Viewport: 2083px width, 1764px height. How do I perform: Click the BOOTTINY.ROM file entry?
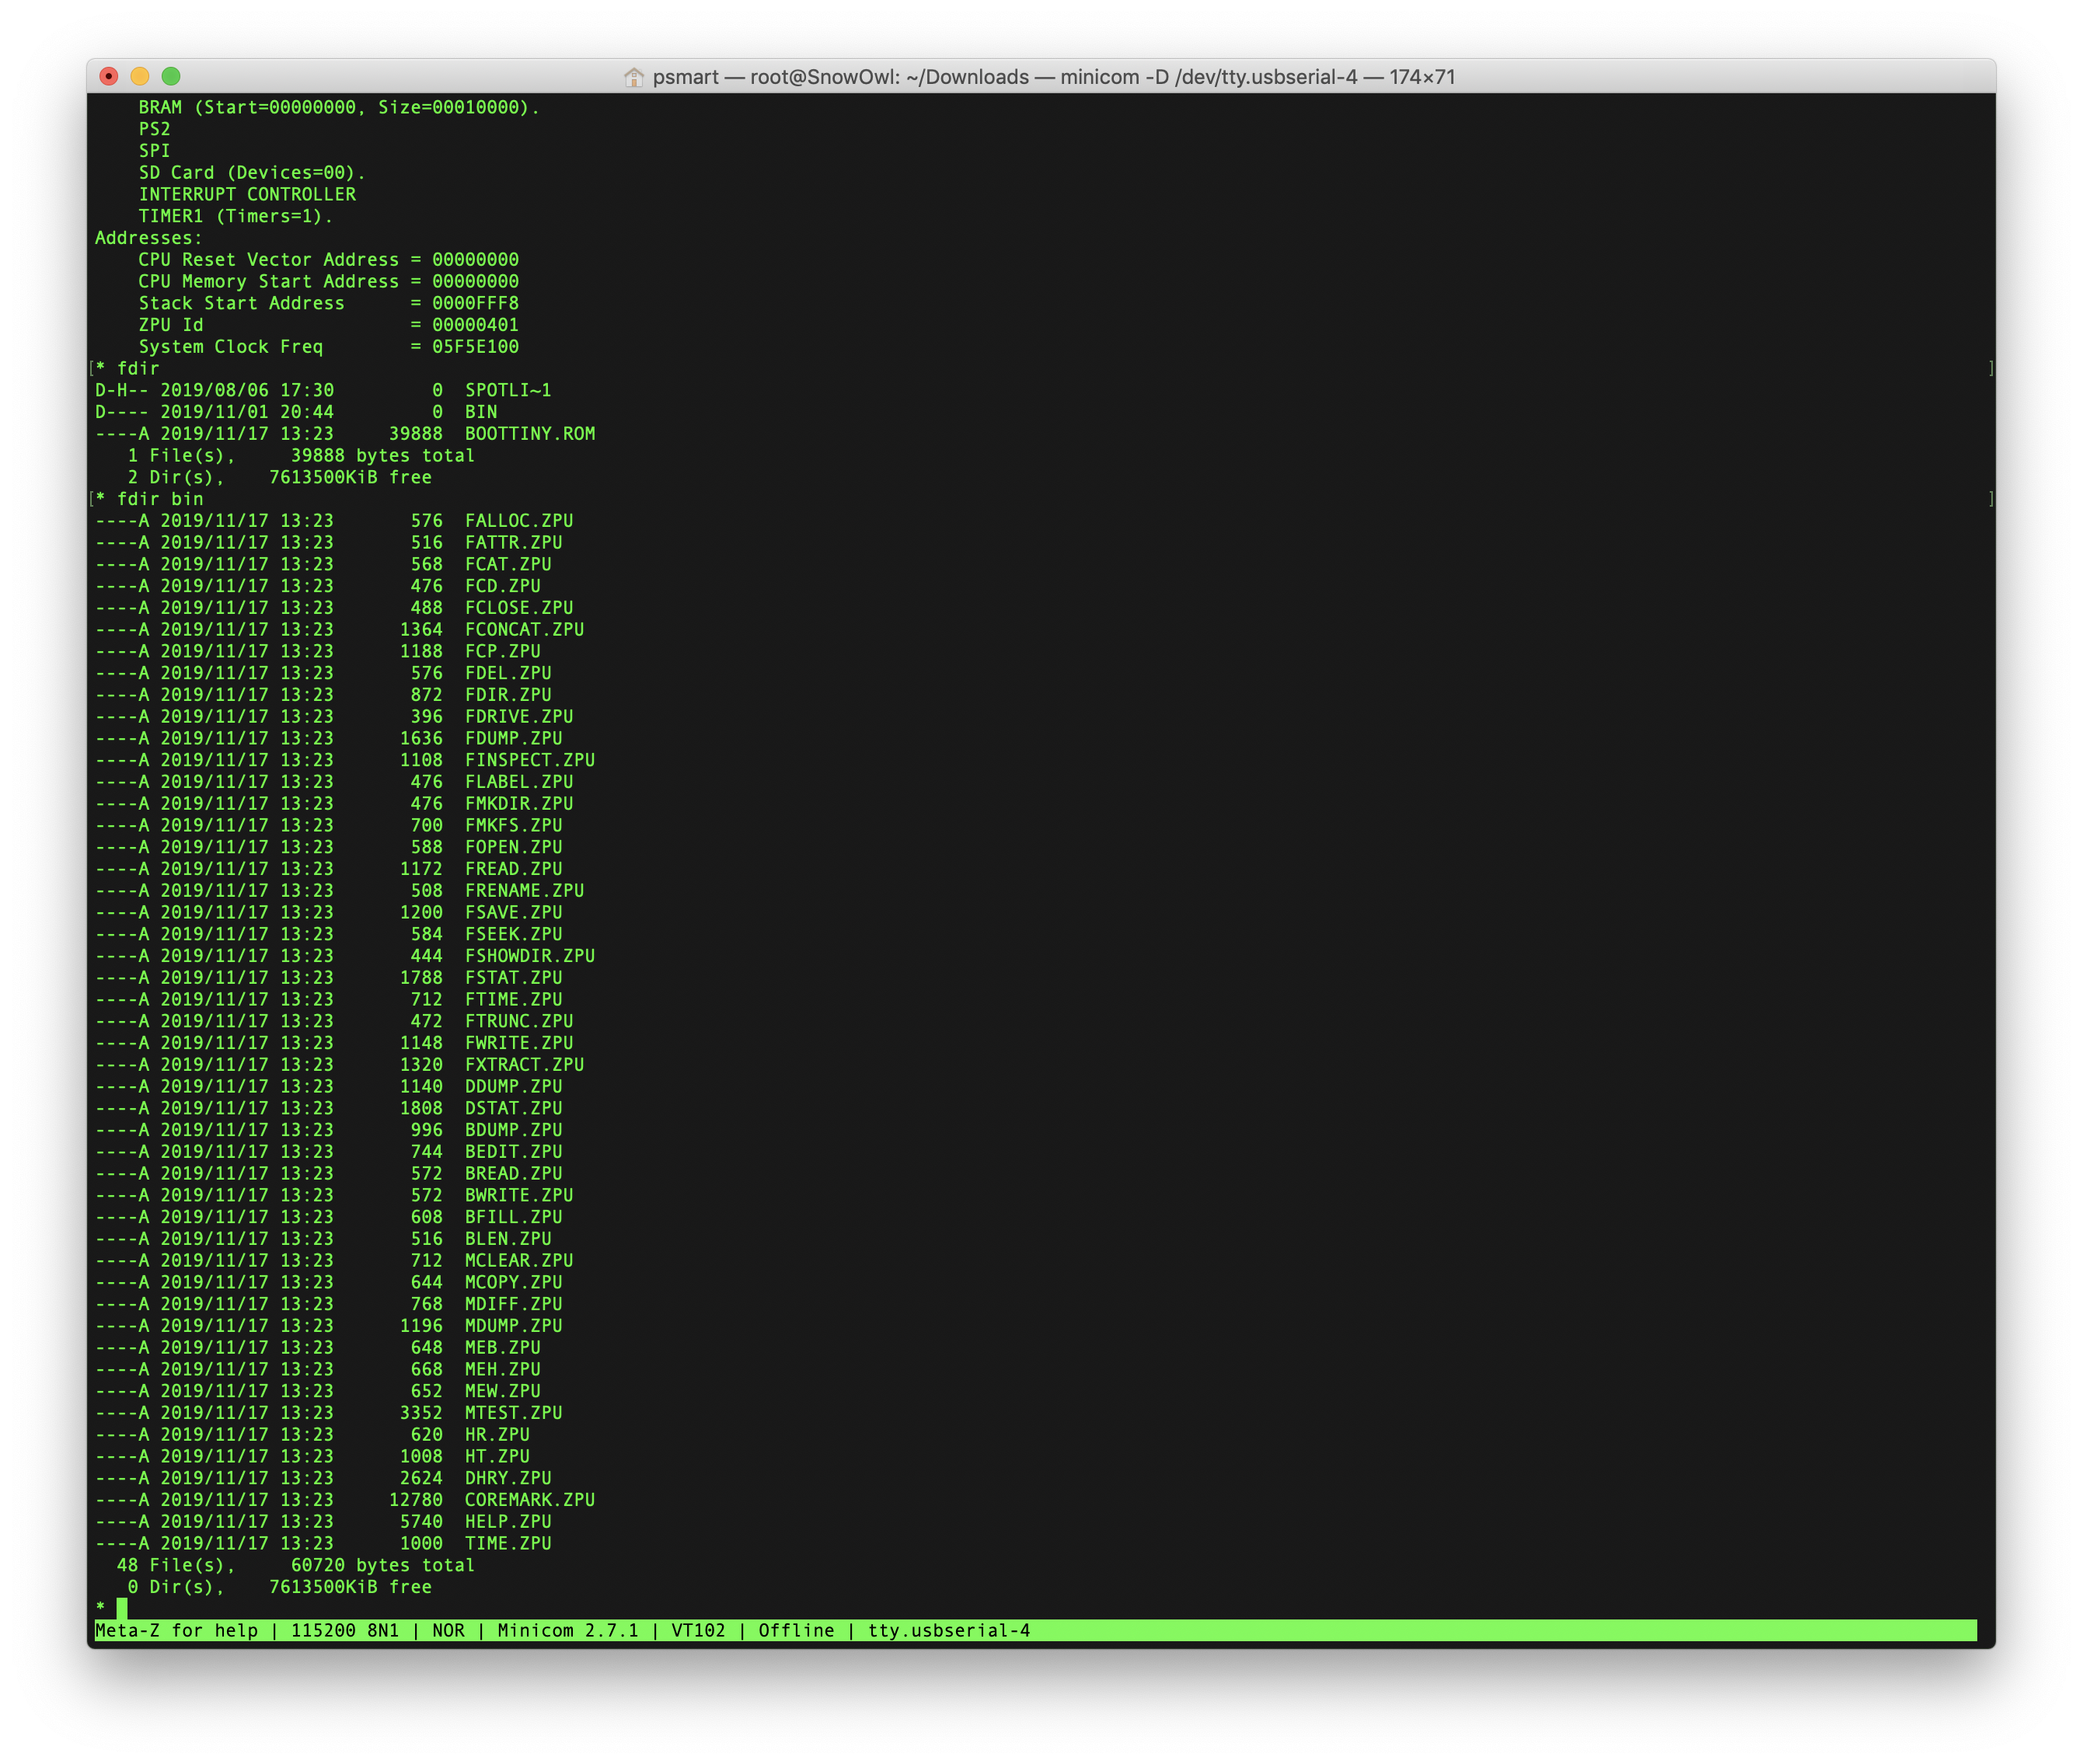[529, 434]
